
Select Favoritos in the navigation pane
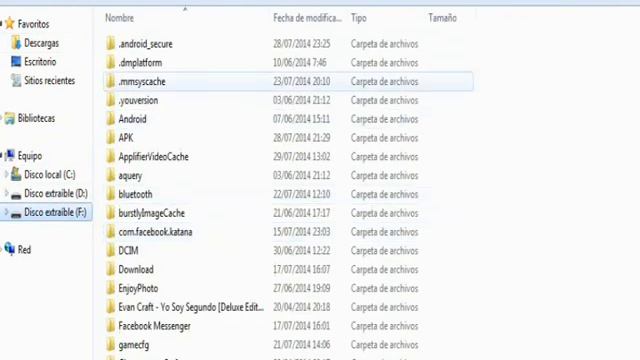click(33, 24)
